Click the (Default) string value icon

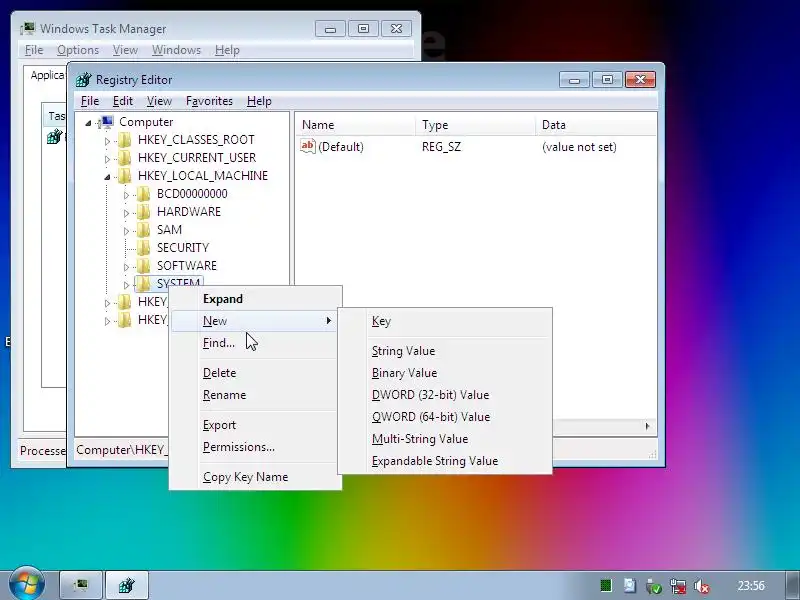(x=308, y=146)
